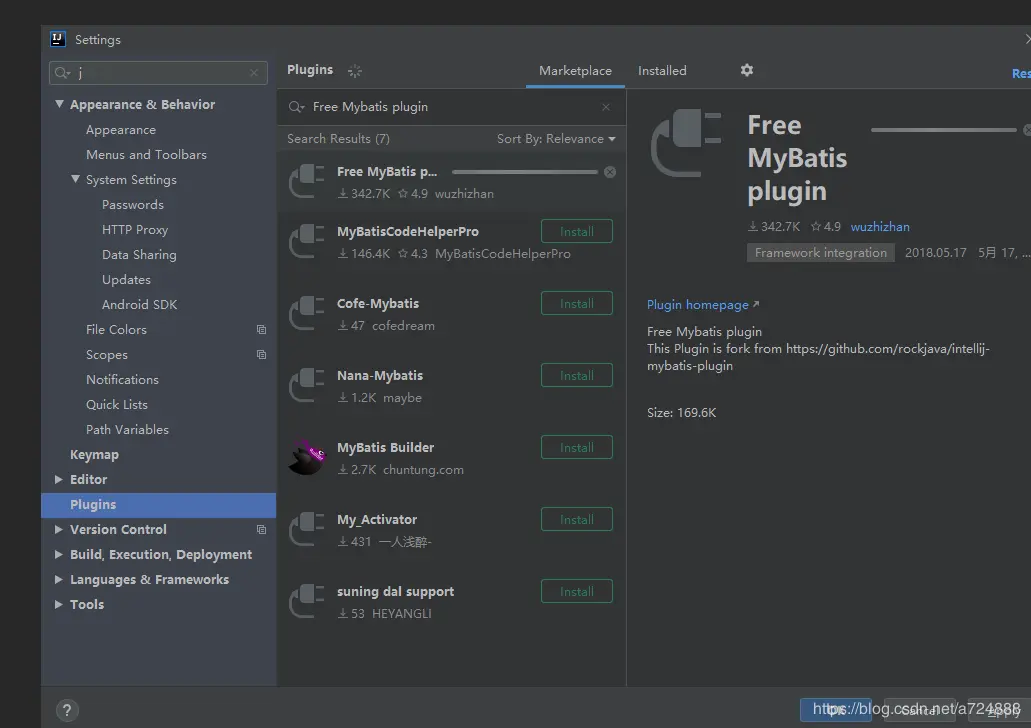Click the MyBatisCodeHelperPro plugin icon
The width and height of the screenshot is (1031, 728).
[306, 241]
